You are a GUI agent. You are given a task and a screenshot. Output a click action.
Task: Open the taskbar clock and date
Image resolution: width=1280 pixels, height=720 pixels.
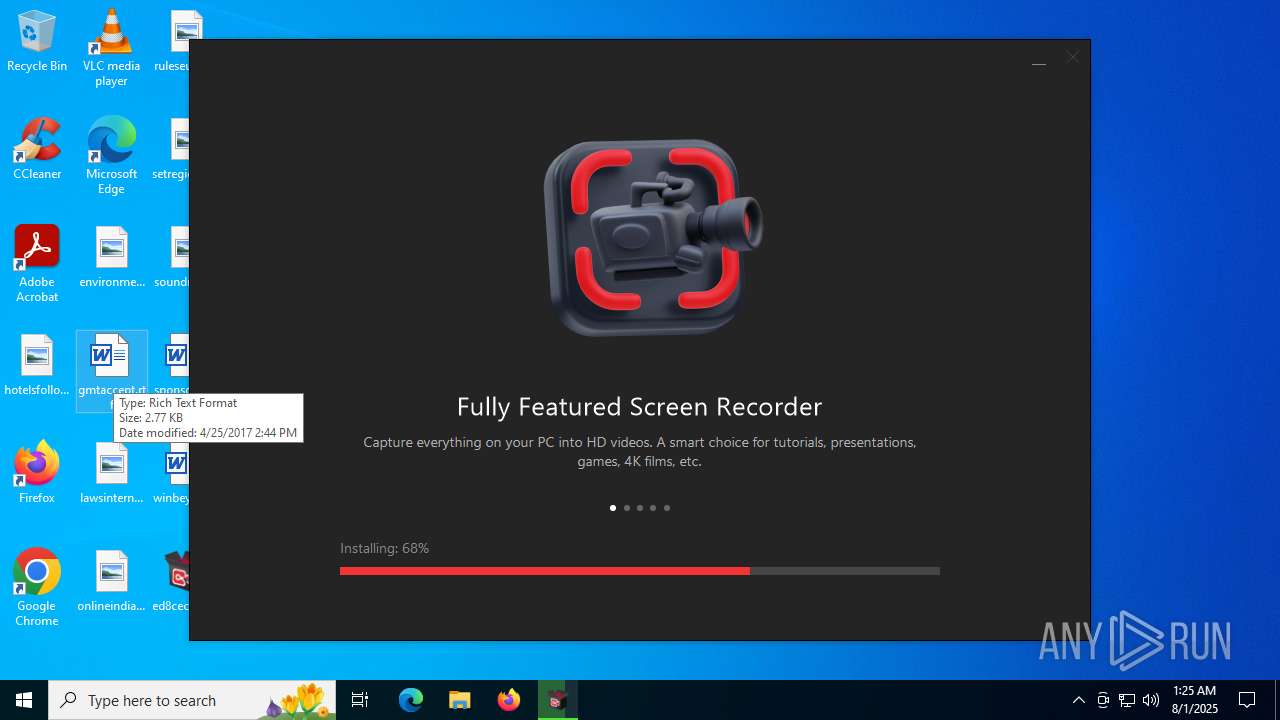(x=1194, y=700)
